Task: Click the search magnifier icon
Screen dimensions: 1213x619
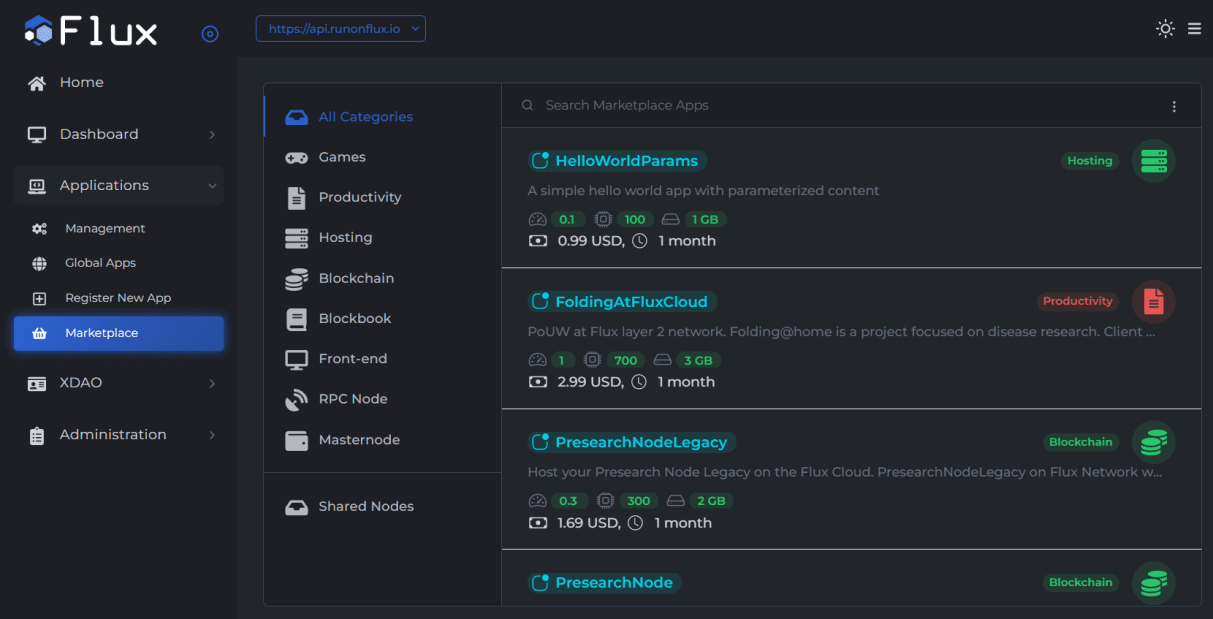Action: click(x=527, y=106)
